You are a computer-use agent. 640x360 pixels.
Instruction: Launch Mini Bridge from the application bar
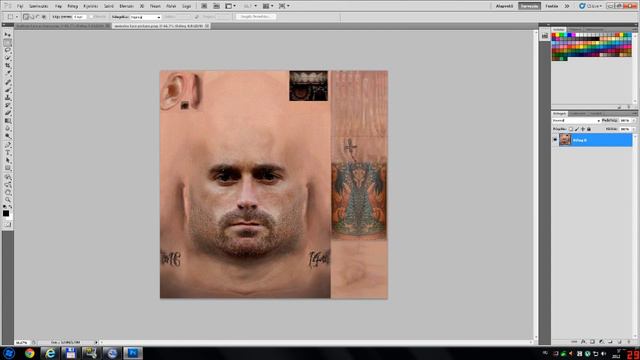217,6
